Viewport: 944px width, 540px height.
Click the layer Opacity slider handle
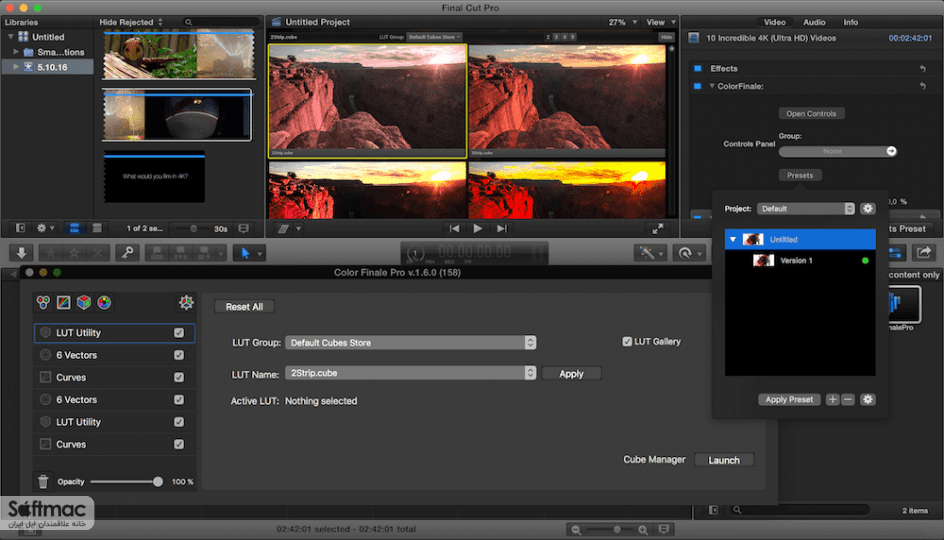(158, 482)
